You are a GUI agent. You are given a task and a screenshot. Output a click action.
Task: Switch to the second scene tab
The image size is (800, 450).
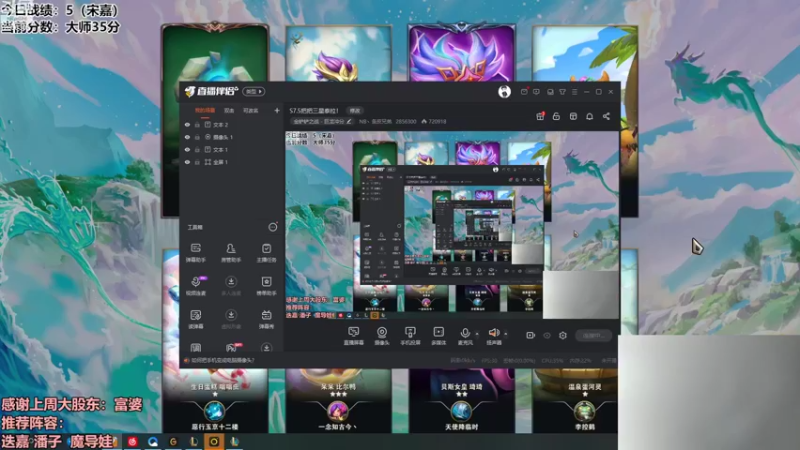point(229,111)
